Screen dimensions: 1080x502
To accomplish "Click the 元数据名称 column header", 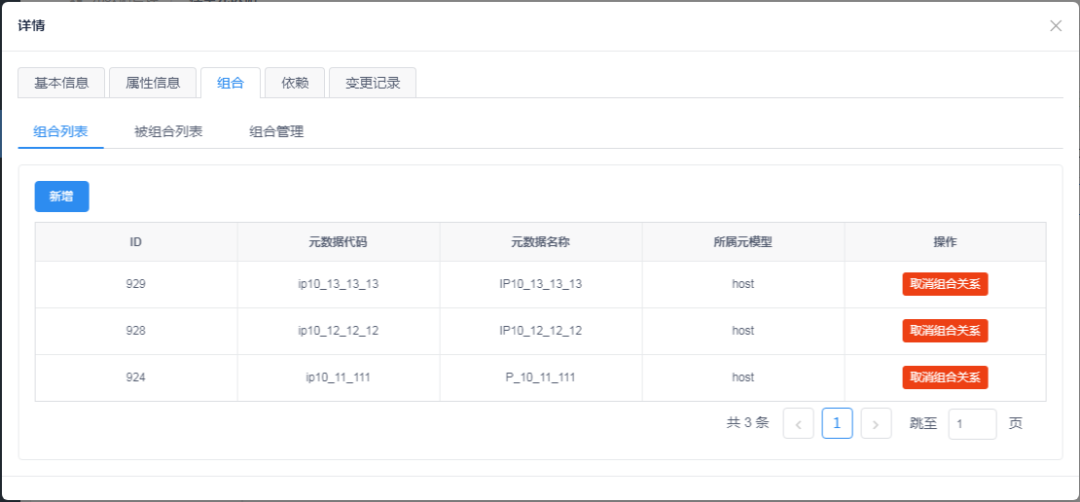I will [x=541, y=242].
